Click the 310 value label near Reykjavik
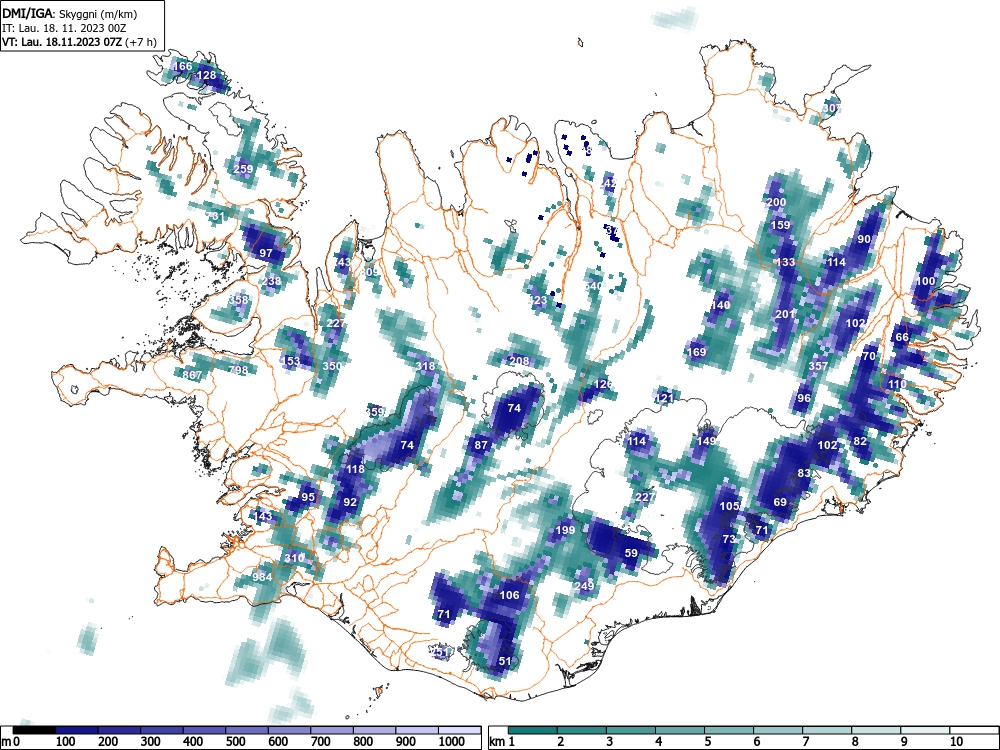The height and width of the screenshot is (750, 1000). (x=294, y=558)
